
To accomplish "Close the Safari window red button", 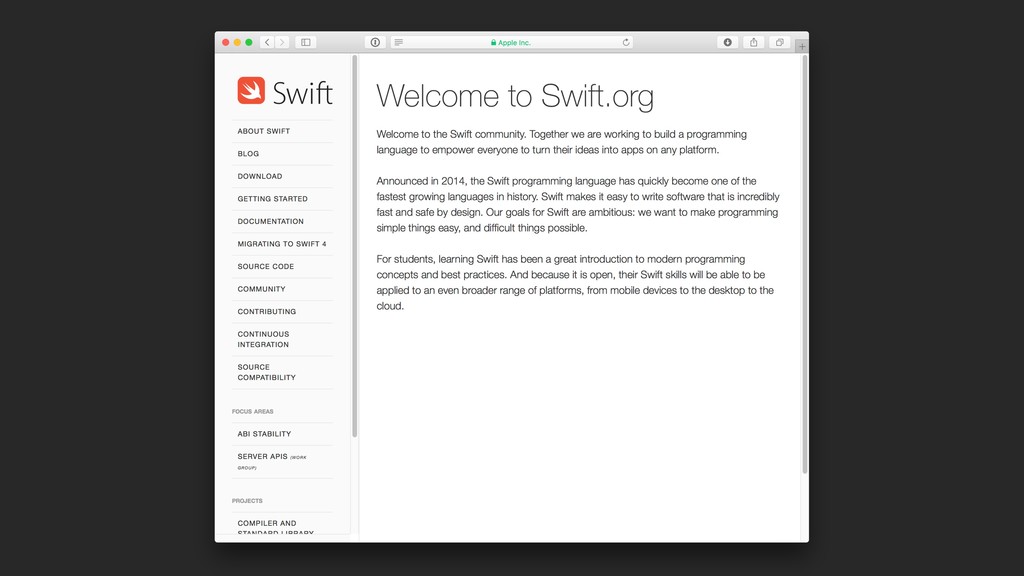I will [x=226, y=42].
